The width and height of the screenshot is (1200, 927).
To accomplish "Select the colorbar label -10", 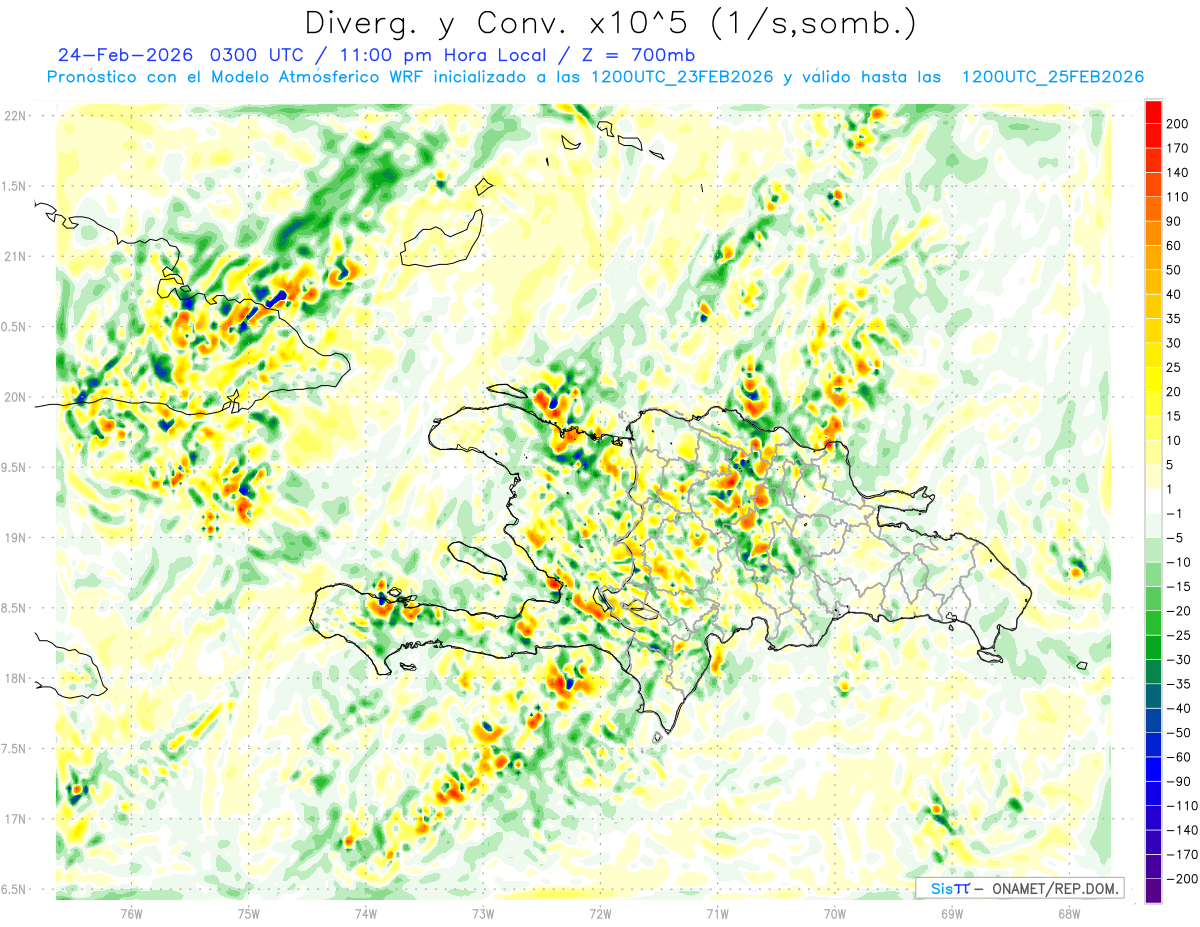I will pyautogui.click(x=1179, y=562).
